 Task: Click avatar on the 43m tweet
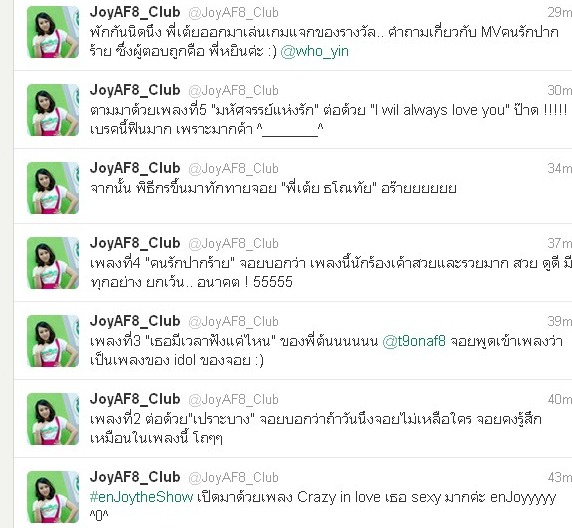(x=53, y=497)
